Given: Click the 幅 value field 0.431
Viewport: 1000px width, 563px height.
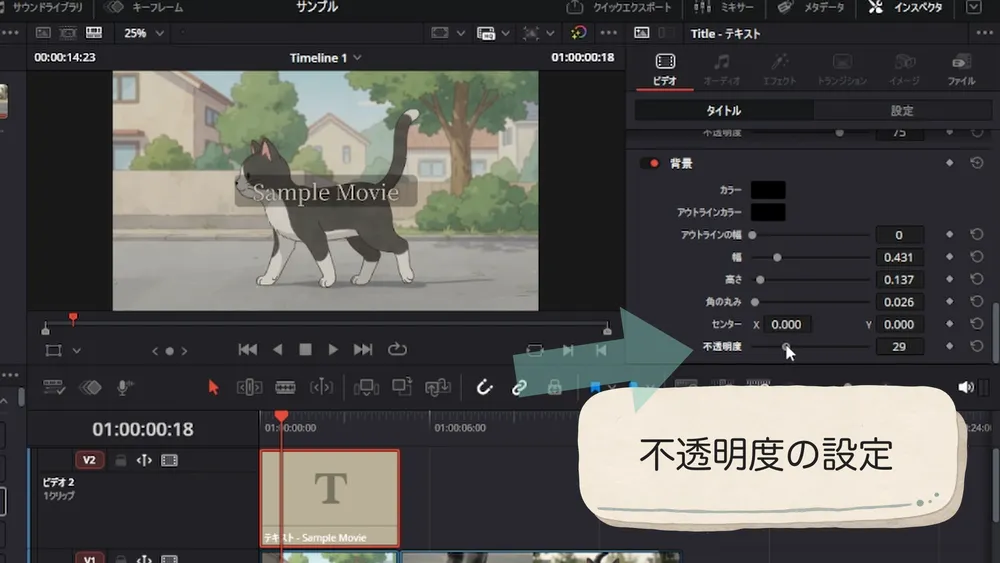Looking at the screenshot, I should (899, 258).
